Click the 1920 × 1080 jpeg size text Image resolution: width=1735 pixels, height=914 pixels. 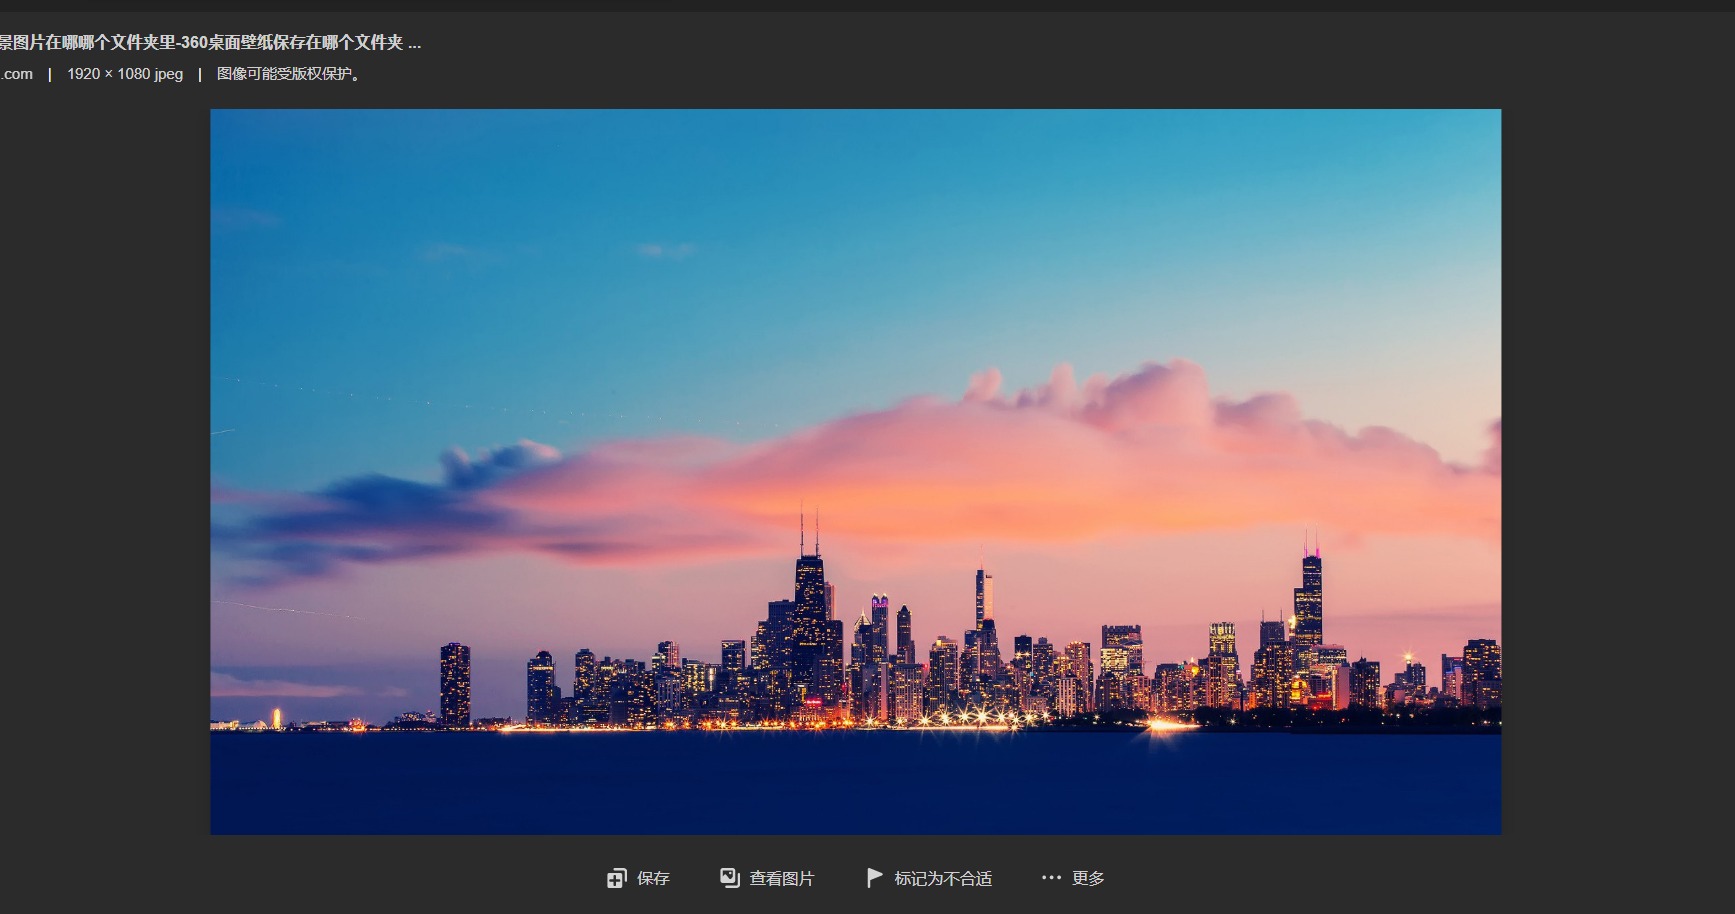125,74
